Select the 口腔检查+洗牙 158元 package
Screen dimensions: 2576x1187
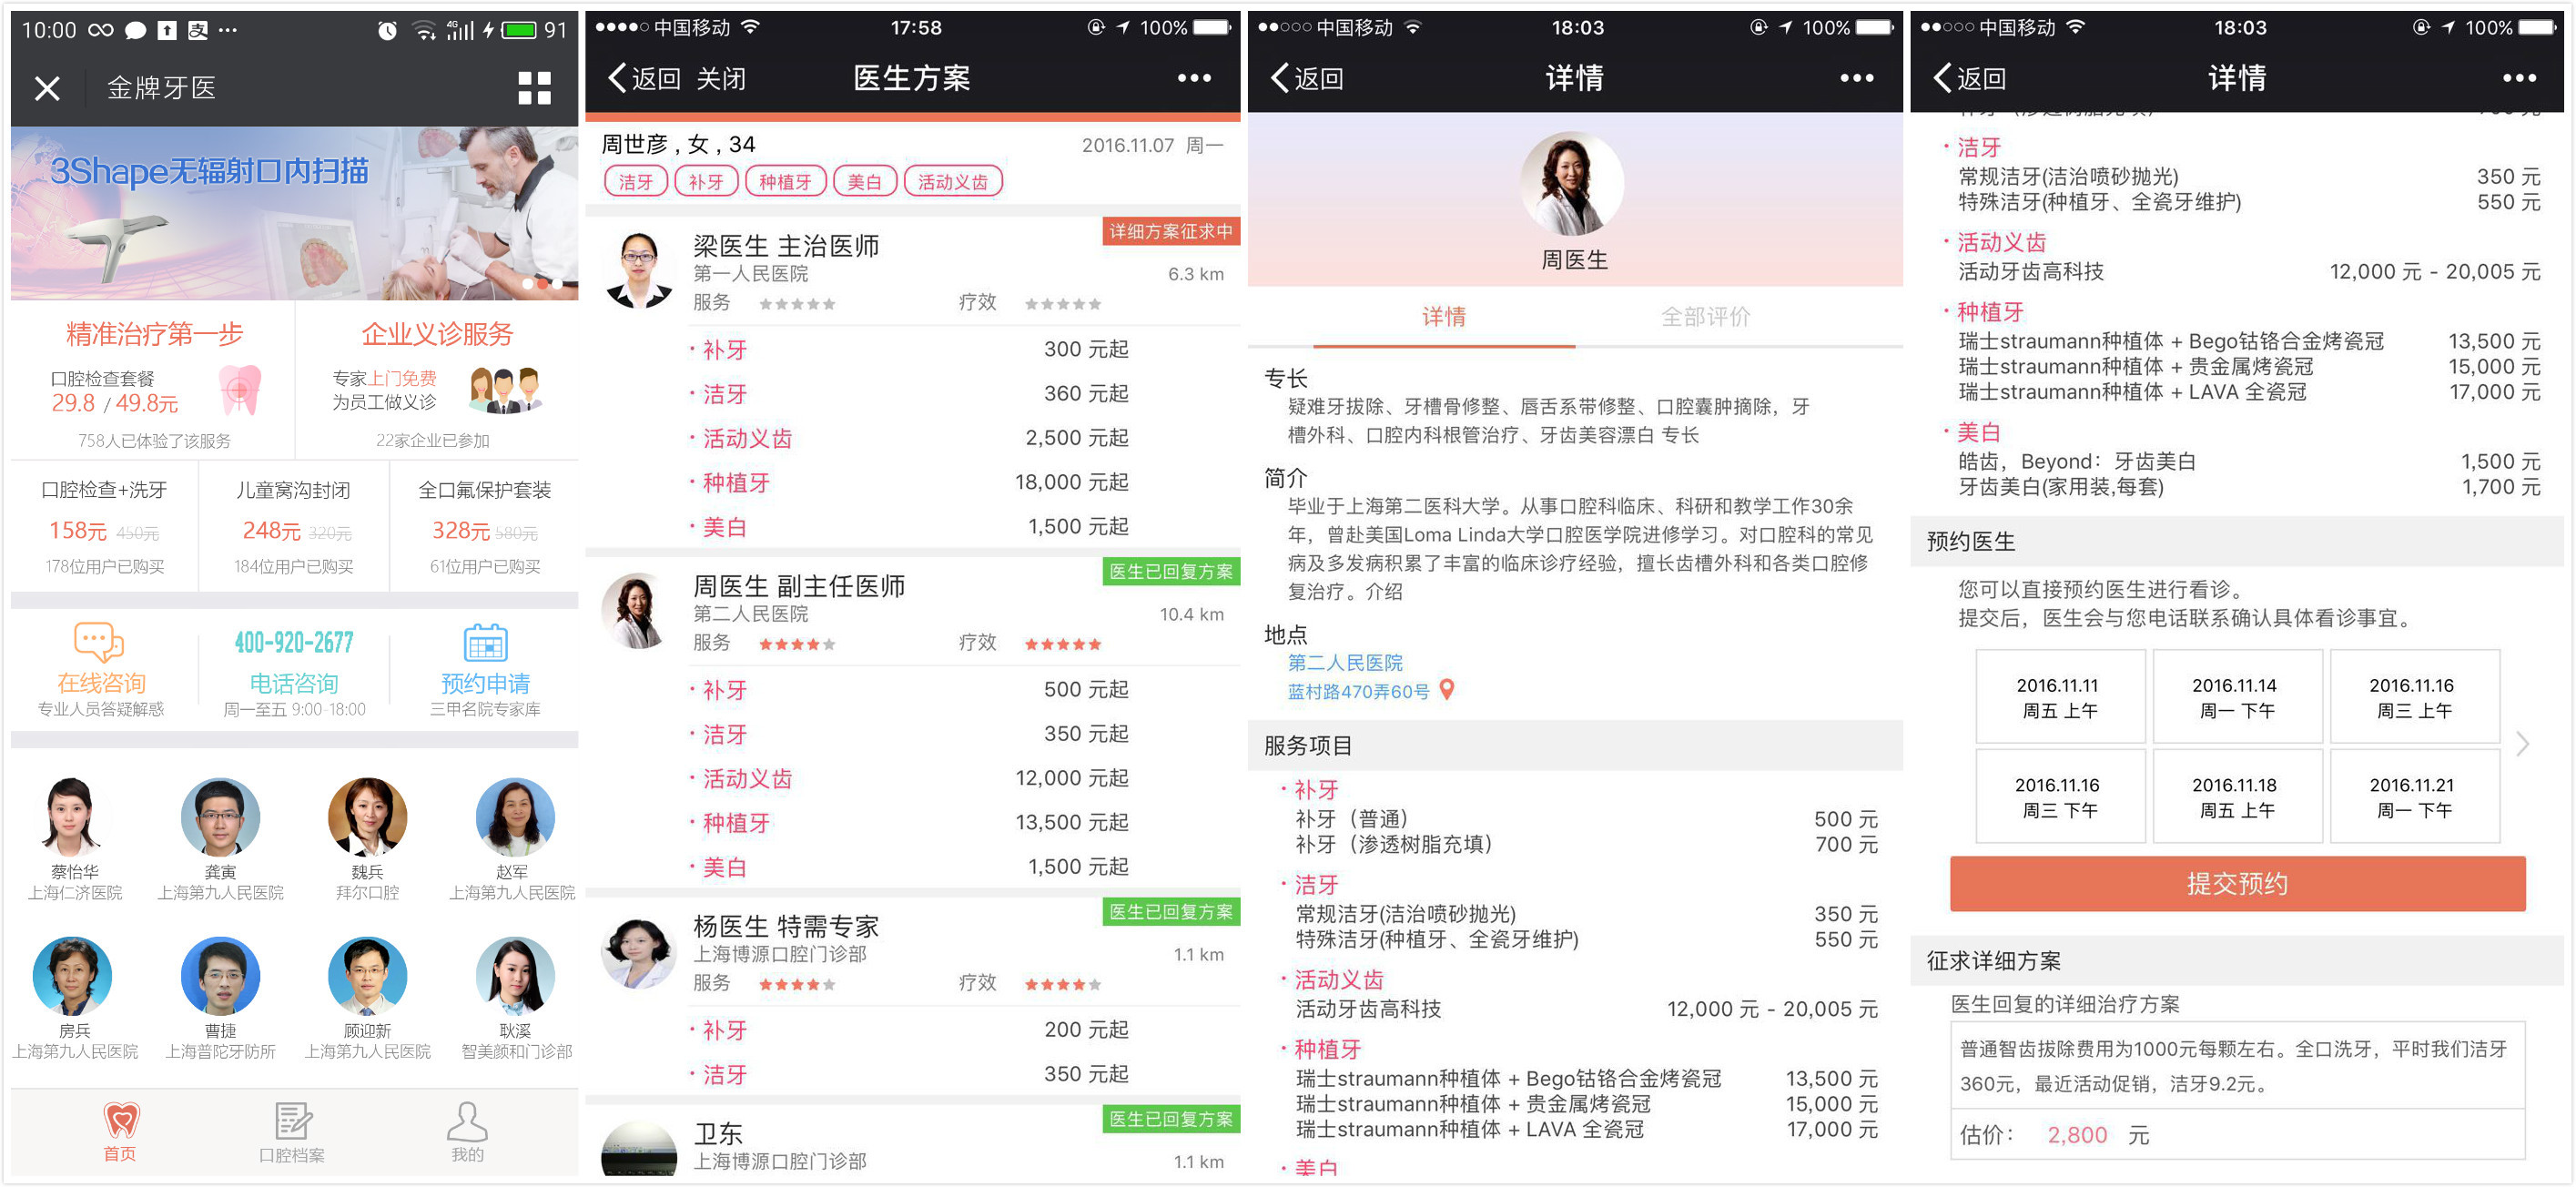coord(104,527)
